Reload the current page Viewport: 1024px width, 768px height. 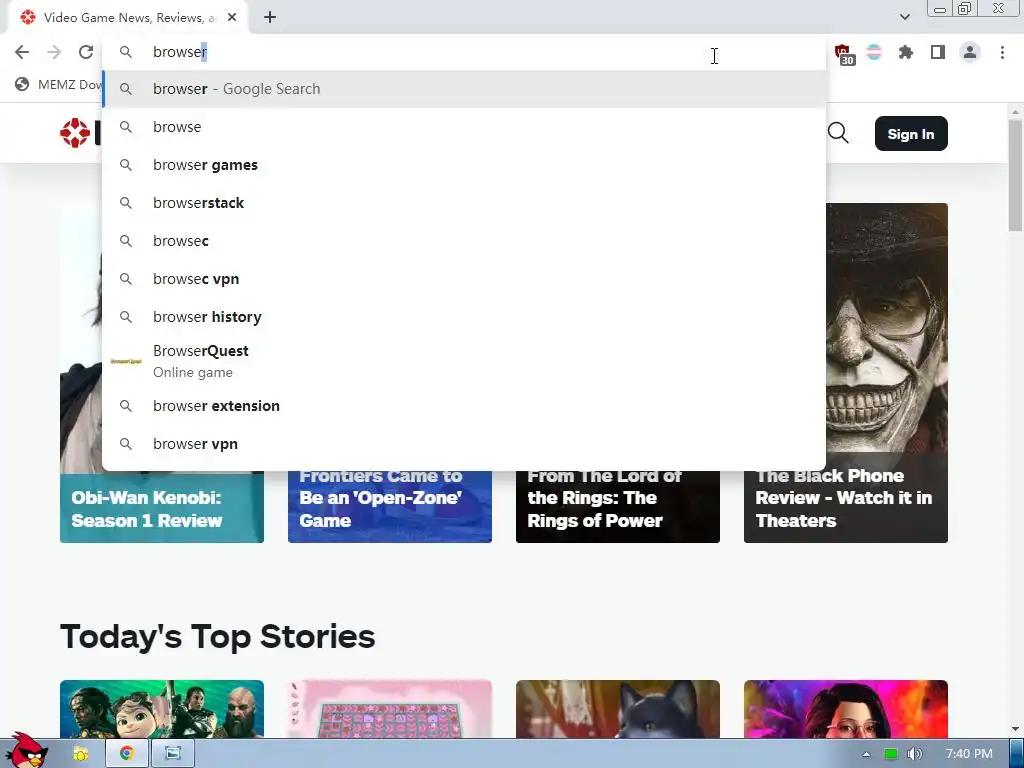86,52
